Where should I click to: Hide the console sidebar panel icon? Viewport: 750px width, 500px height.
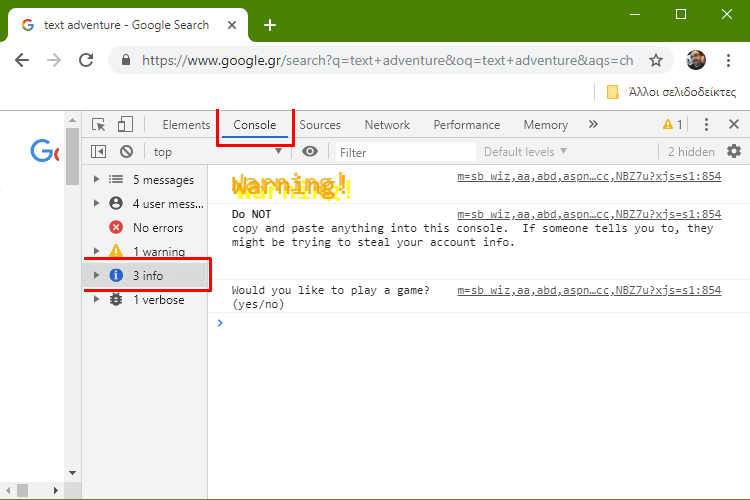pyautogui.click(x=99, y=152)
